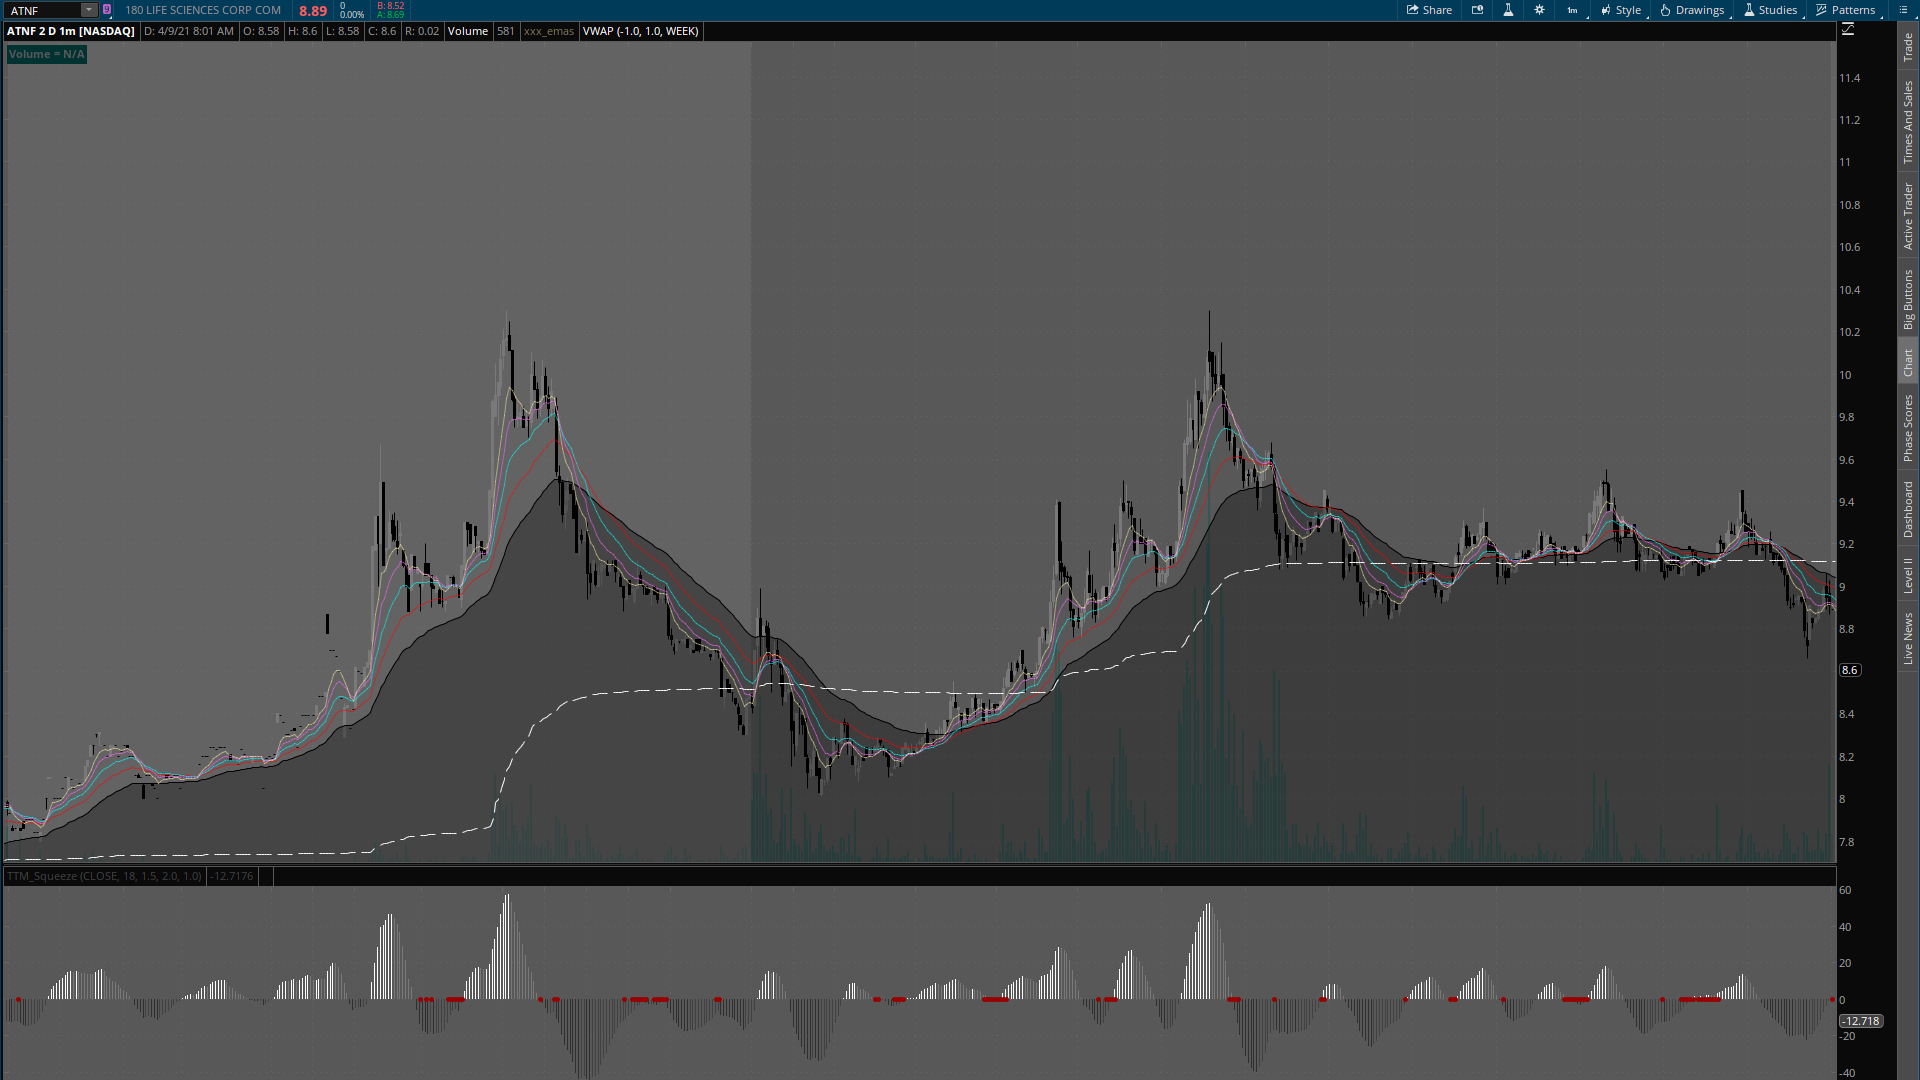Click the Patterns icon on the toolbar
1920x1080 pixels.
(x=1847, y=10)
